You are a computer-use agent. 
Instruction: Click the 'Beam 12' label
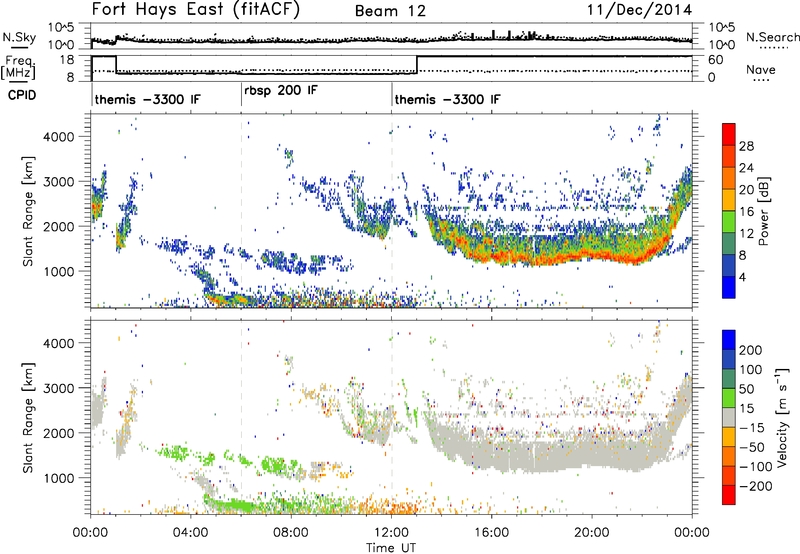(x=390, y=11)
